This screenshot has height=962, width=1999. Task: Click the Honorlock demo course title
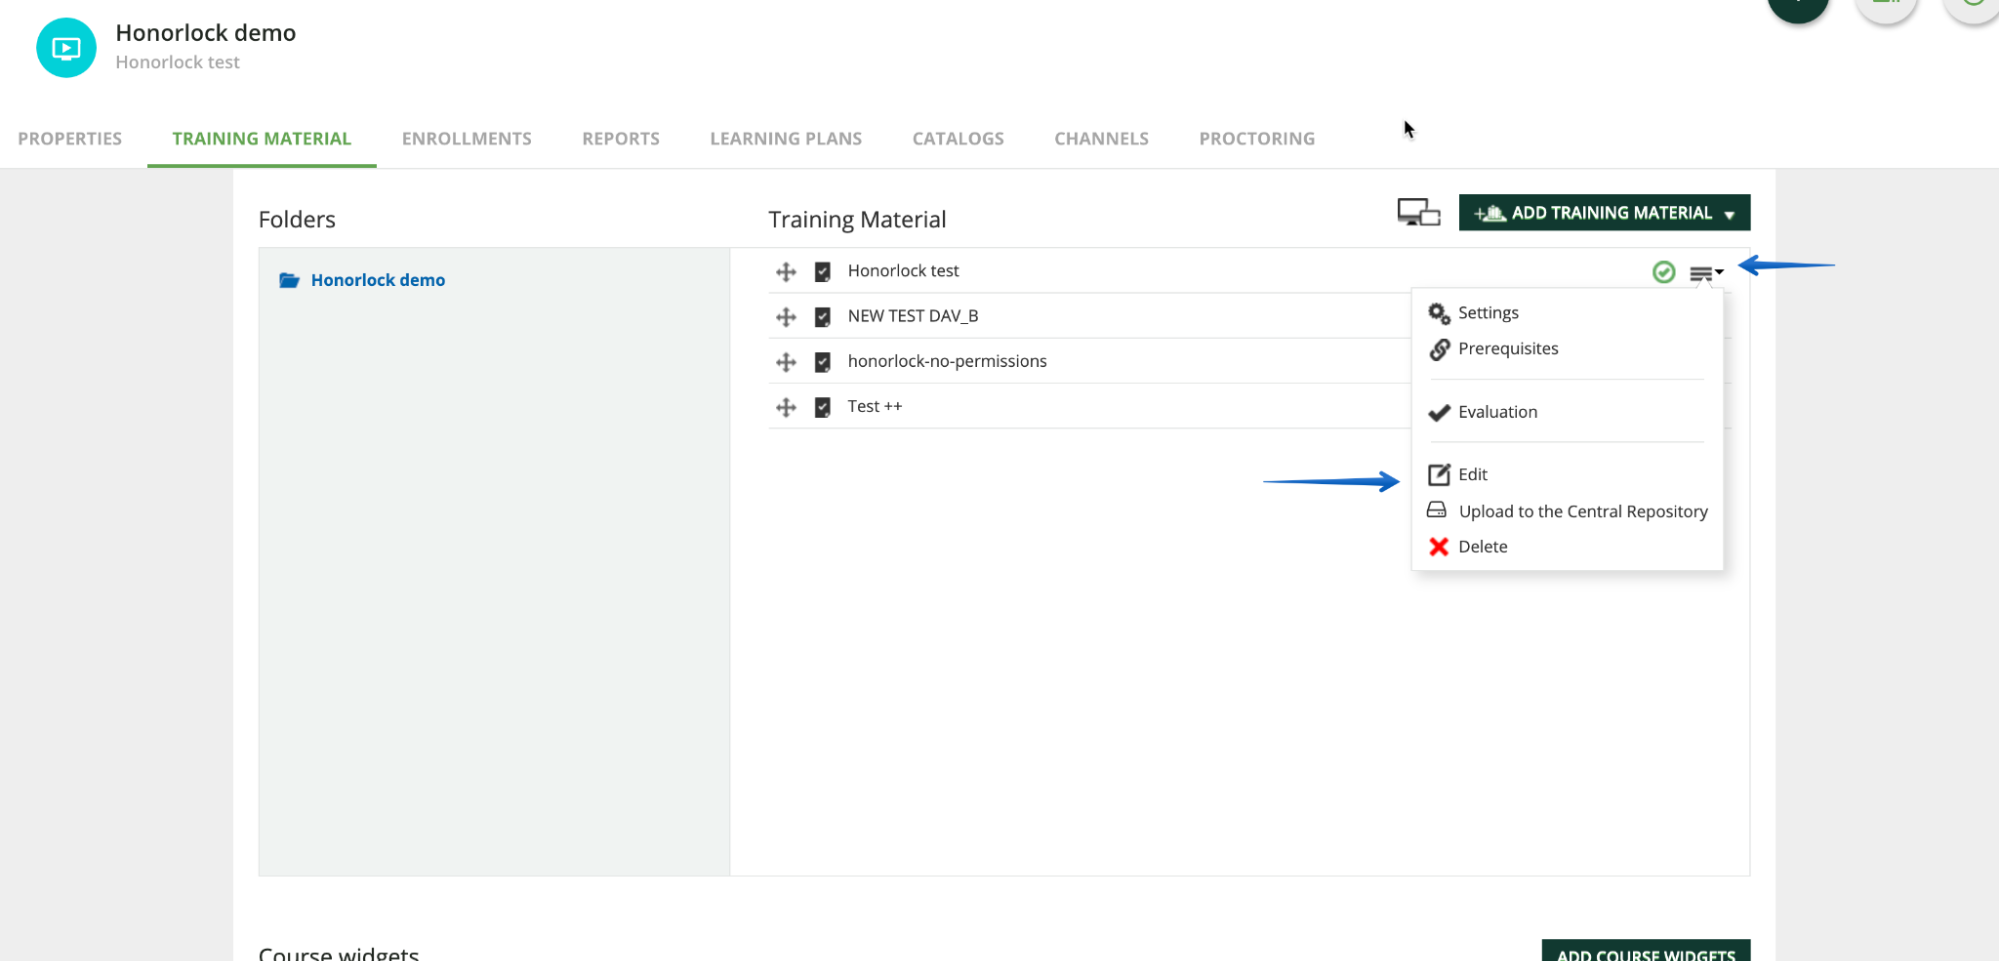206,33
